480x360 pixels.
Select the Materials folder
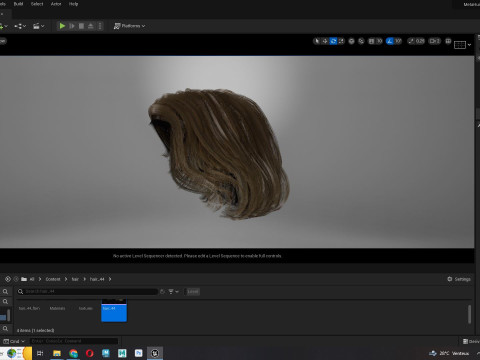(57, 308)
